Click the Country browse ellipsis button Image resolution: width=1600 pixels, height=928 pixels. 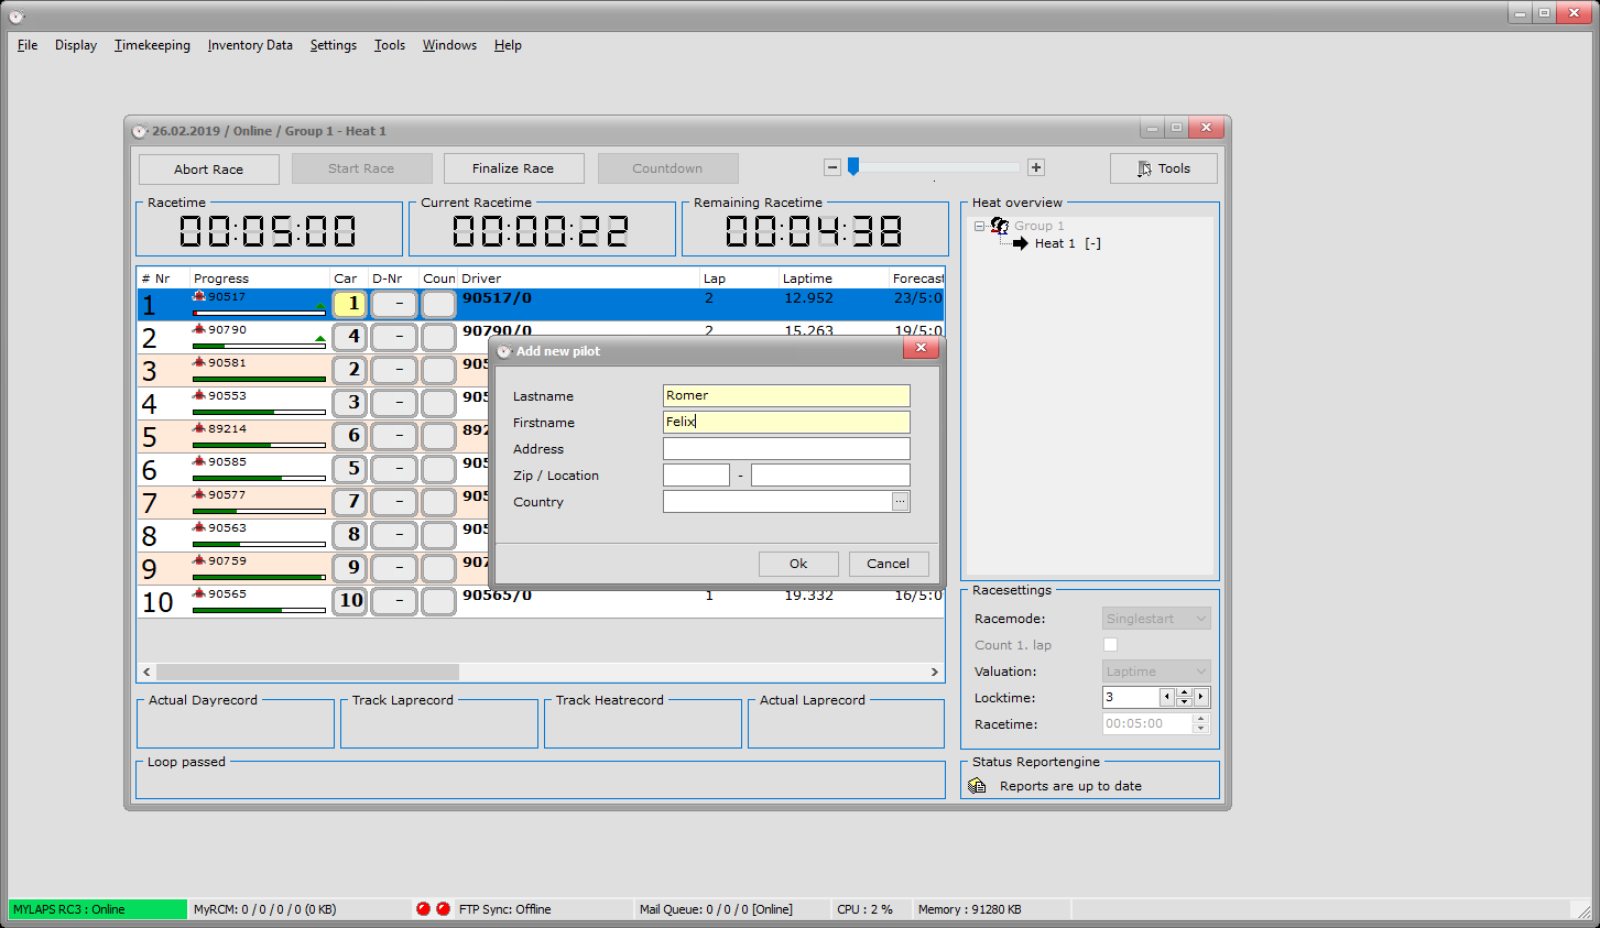click(900, 502)
